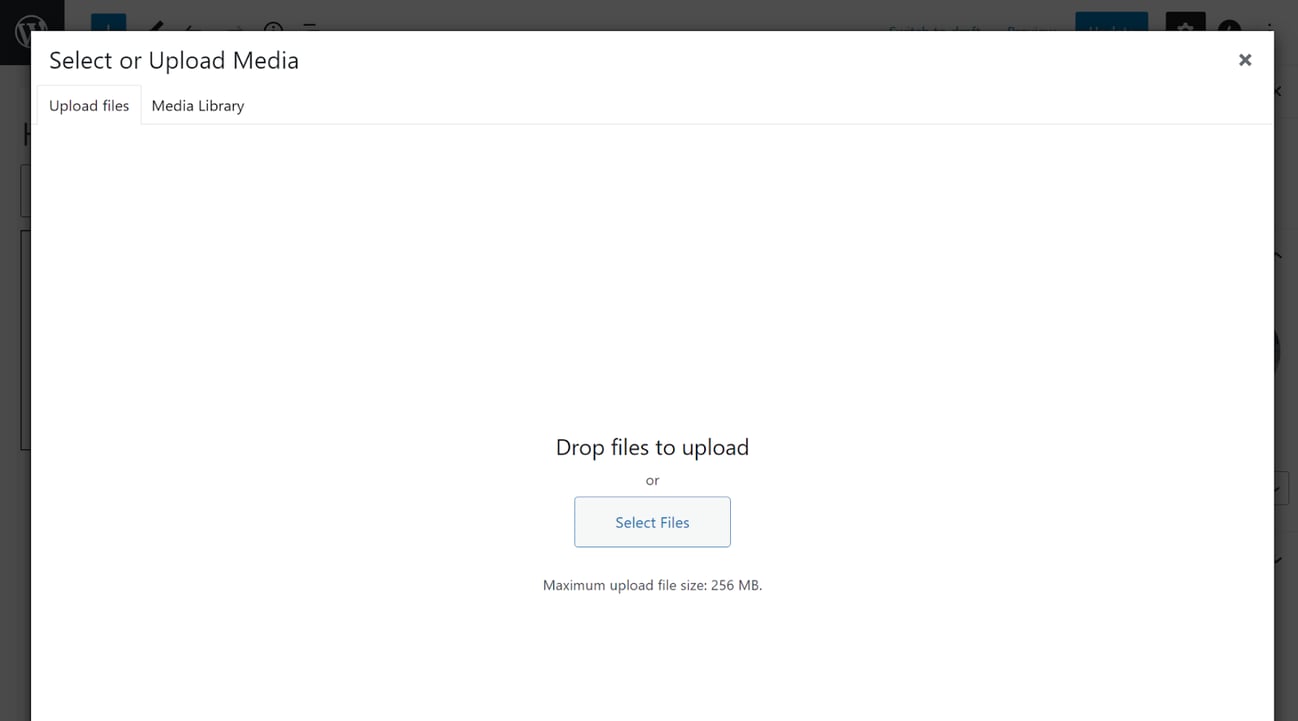Collapse the sidebar panel chevron at right edge

(x=1278, y=256)
